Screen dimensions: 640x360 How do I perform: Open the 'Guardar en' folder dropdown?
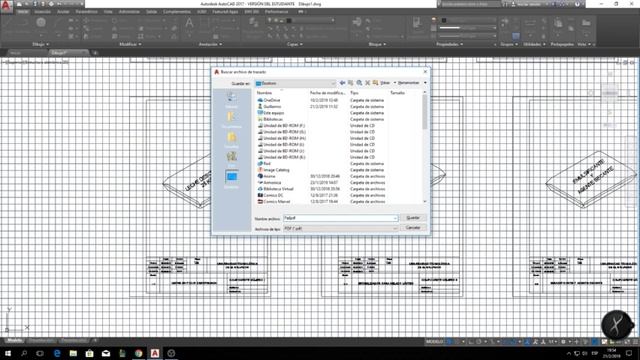[x=296, y=83]
